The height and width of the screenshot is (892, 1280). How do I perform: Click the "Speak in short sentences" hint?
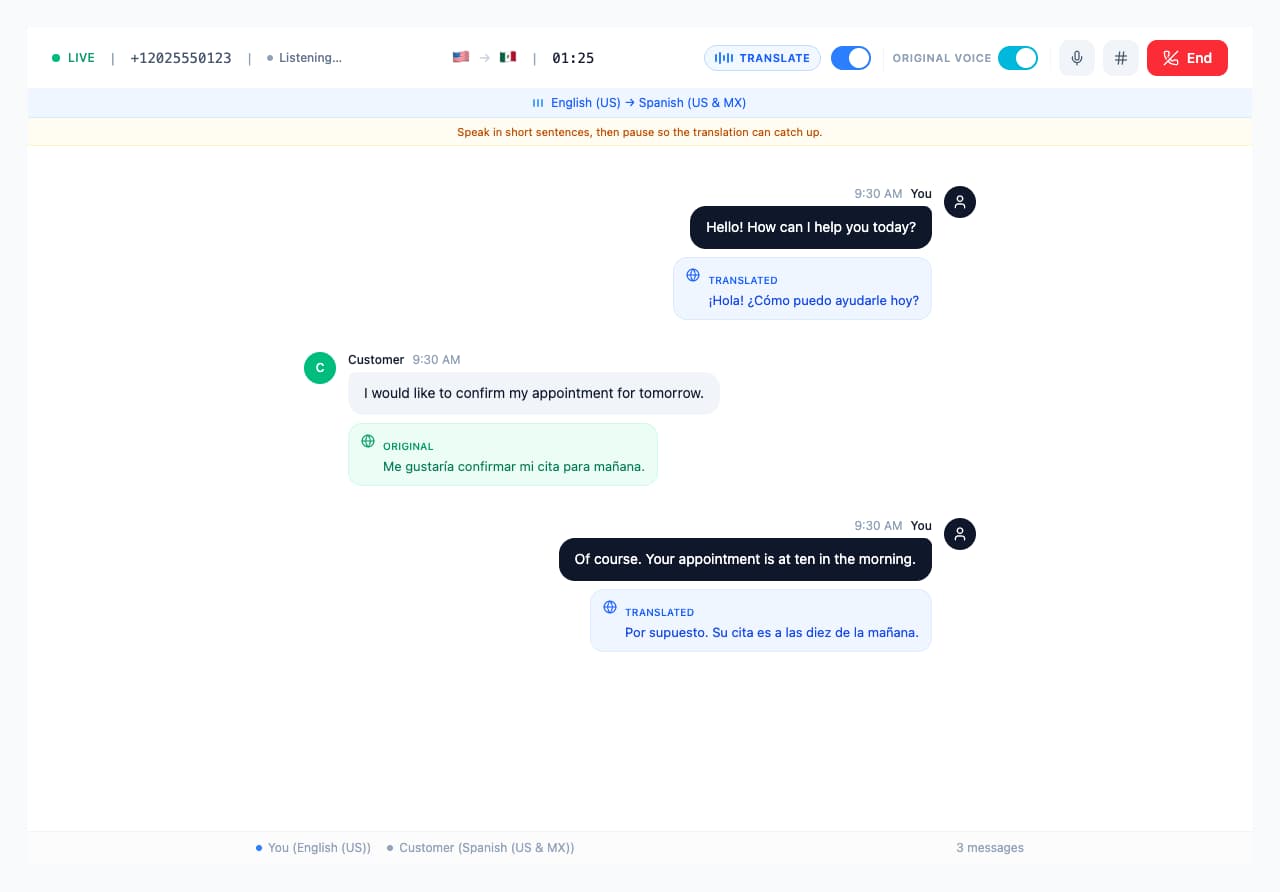[640, 132]
